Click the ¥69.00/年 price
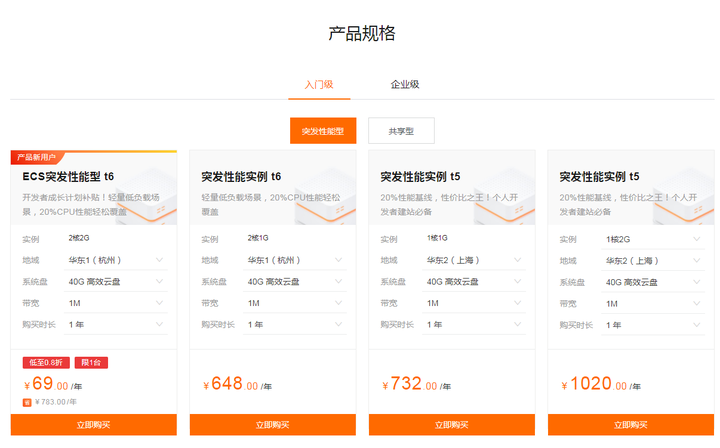 (53, 384)
